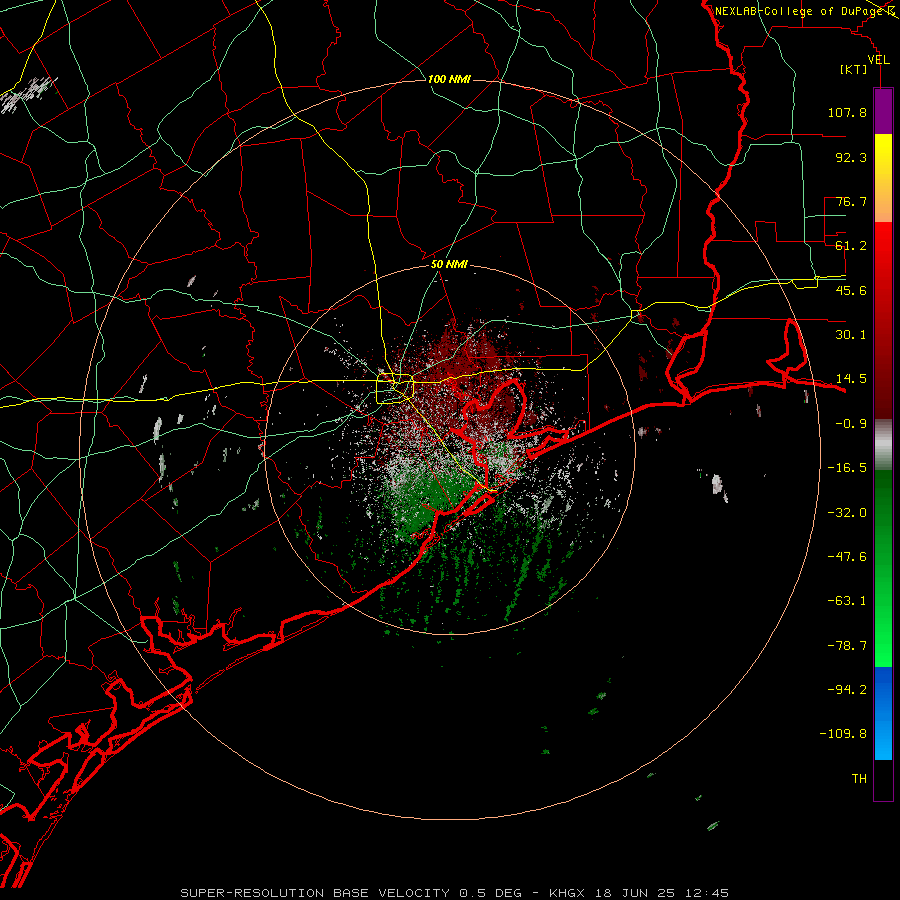Click the 14.5 velocity scale value
The image size is (900, 900).
(851, 379)
